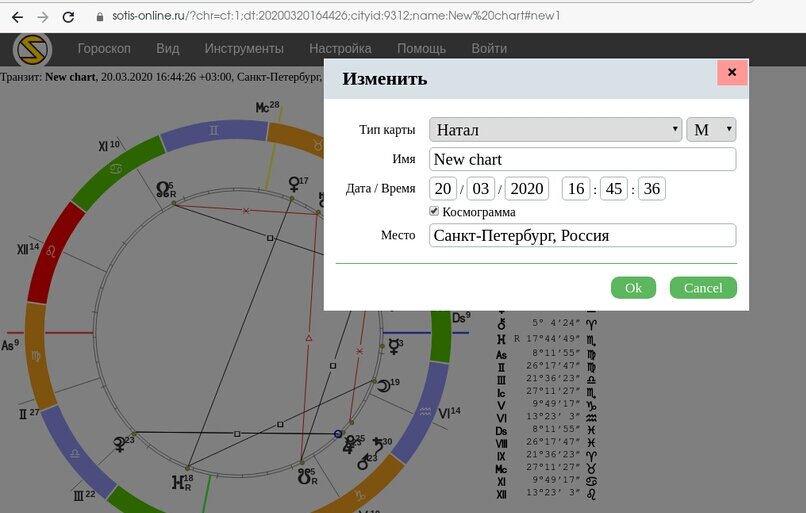
Task: Open the Инструменты menu
Action: [244, 48]
